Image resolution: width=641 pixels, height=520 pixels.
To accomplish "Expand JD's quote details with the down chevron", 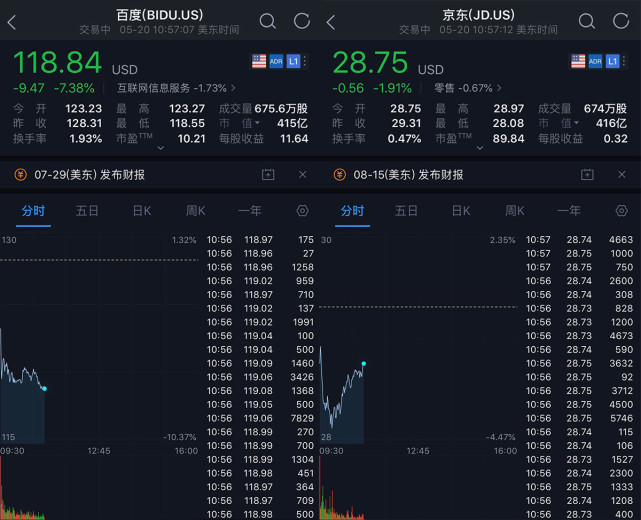I will click(480, 148).
